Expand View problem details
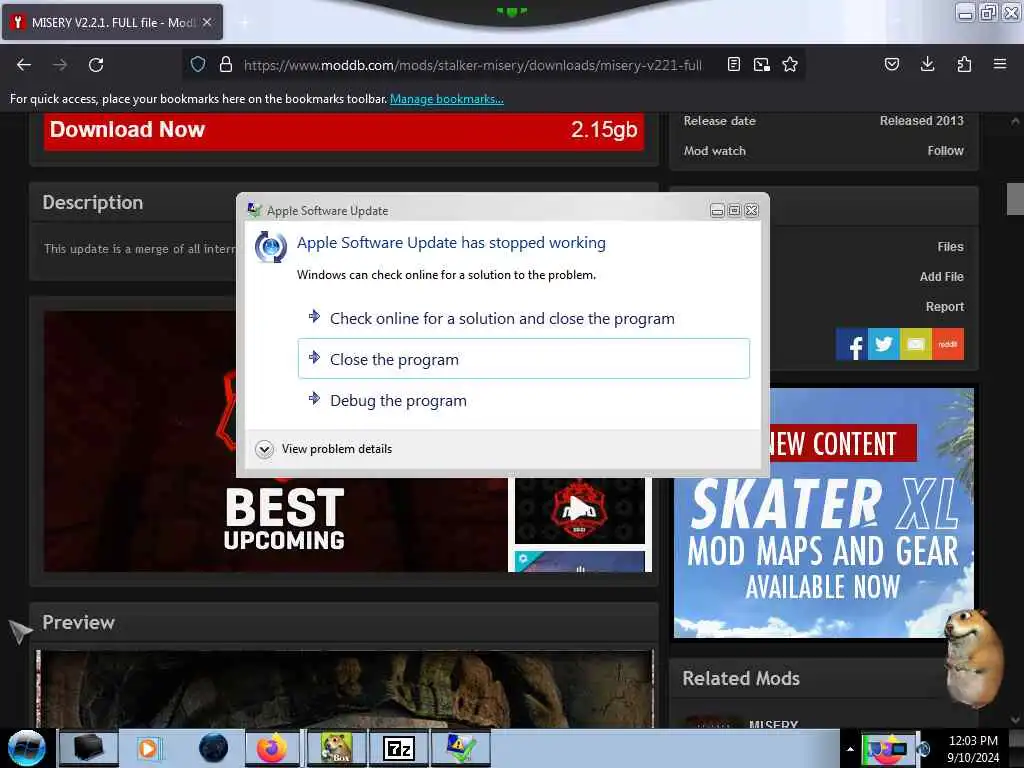 coord(324,449)
